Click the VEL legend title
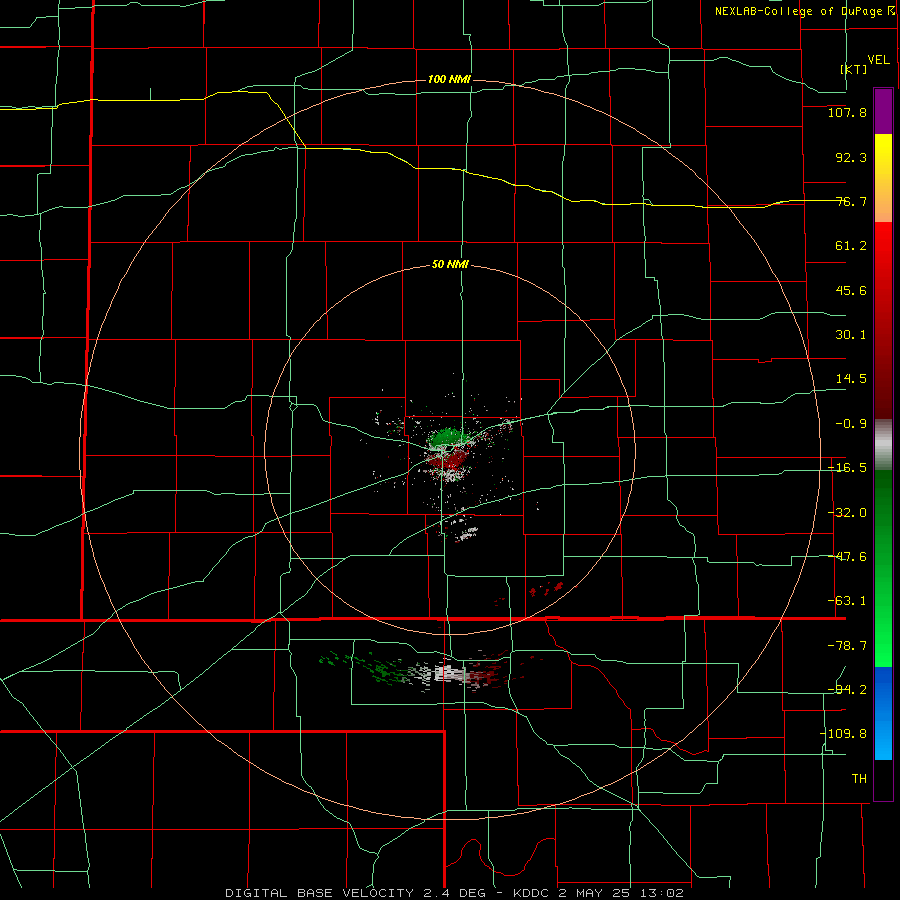Image resolution: width=900 pixels, height=900 pixels. (878, 60)
